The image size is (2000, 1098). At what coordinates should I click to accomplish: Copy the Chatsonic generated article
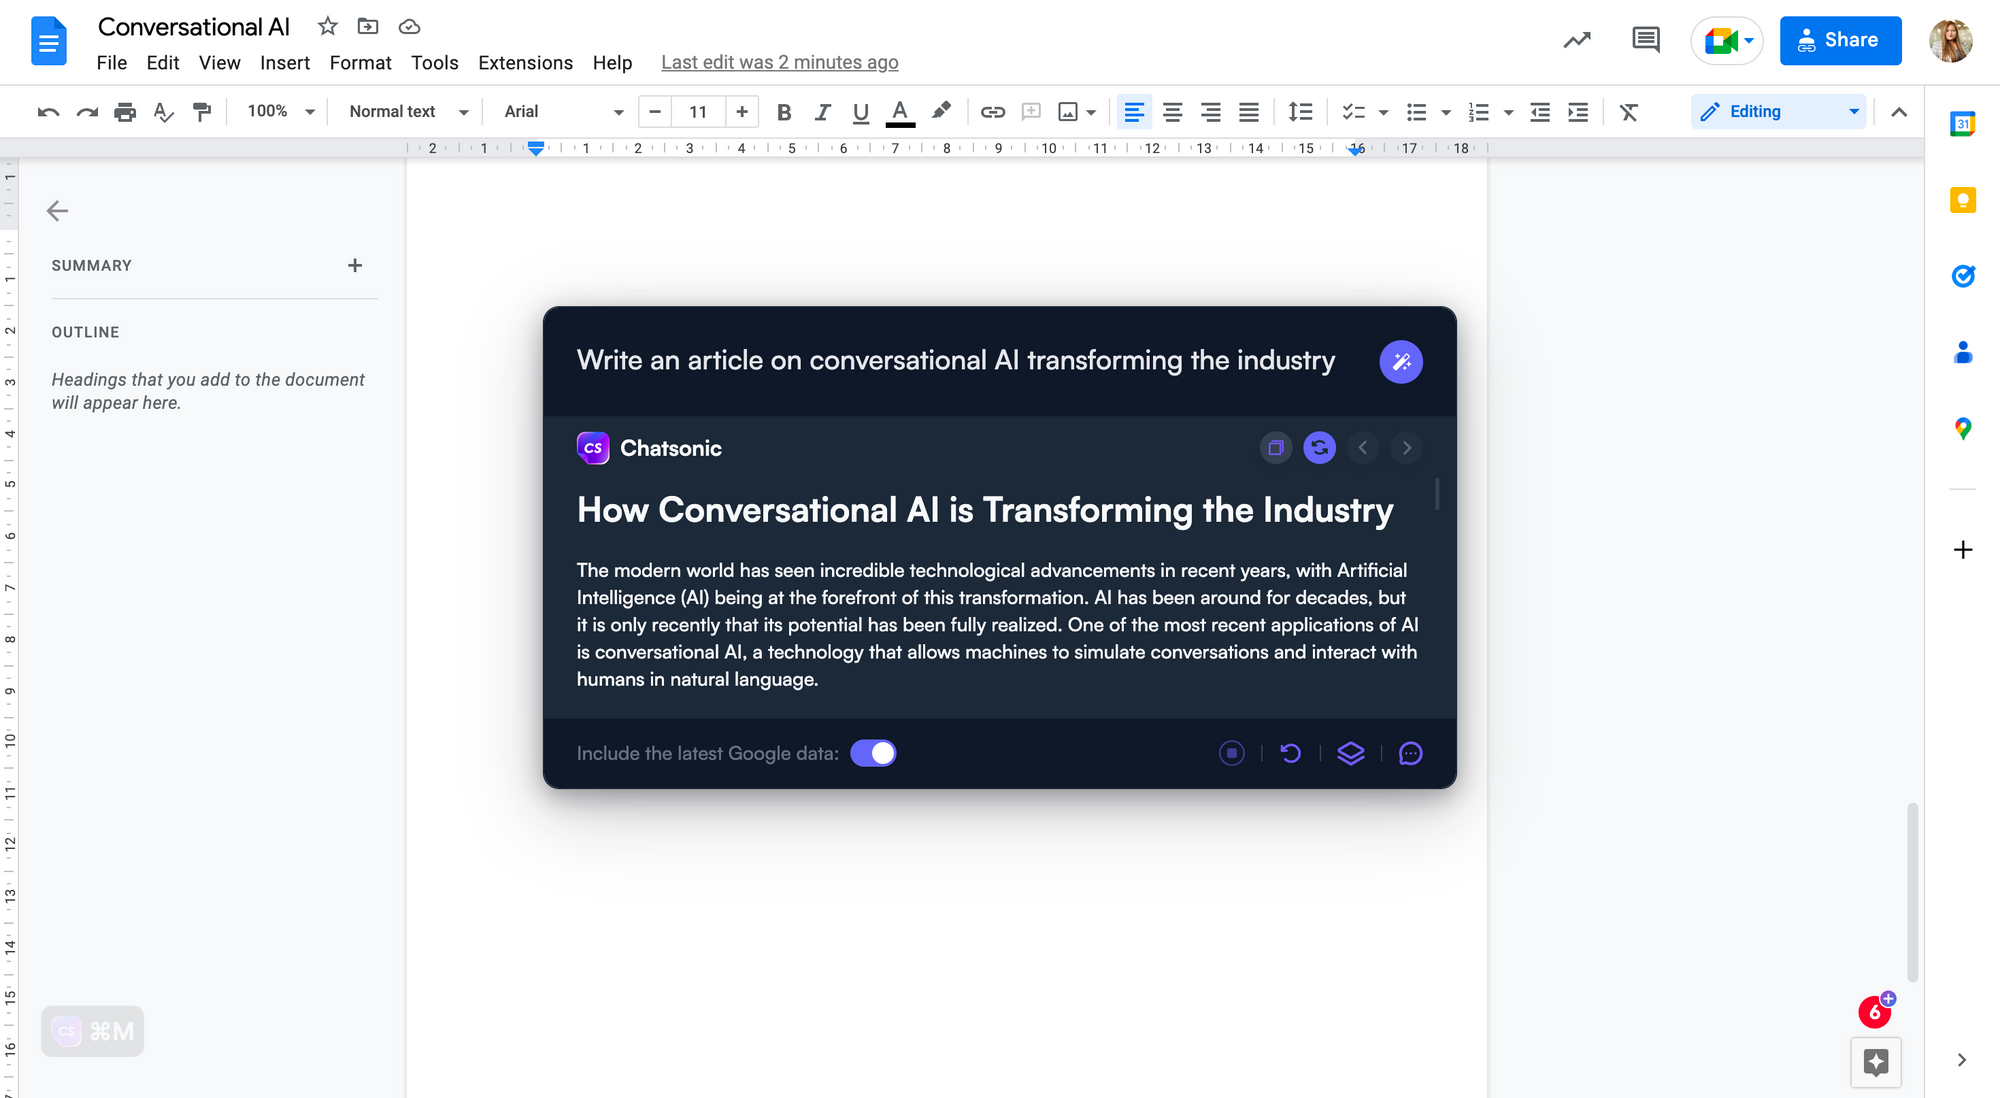1276,448
